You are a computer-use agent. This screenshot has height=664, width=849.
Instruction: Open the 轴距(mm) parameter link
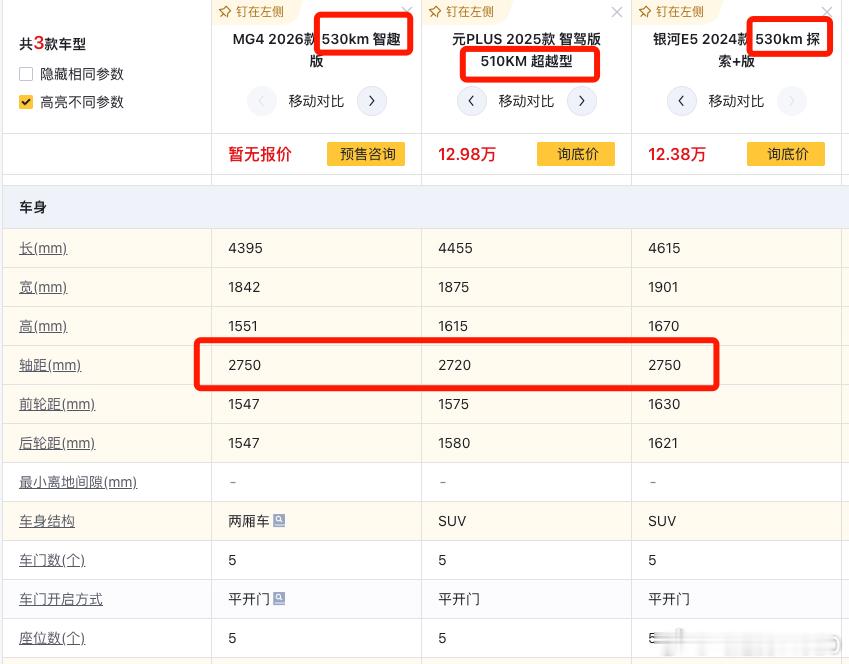pyautogui.click(x=50, y=366)
